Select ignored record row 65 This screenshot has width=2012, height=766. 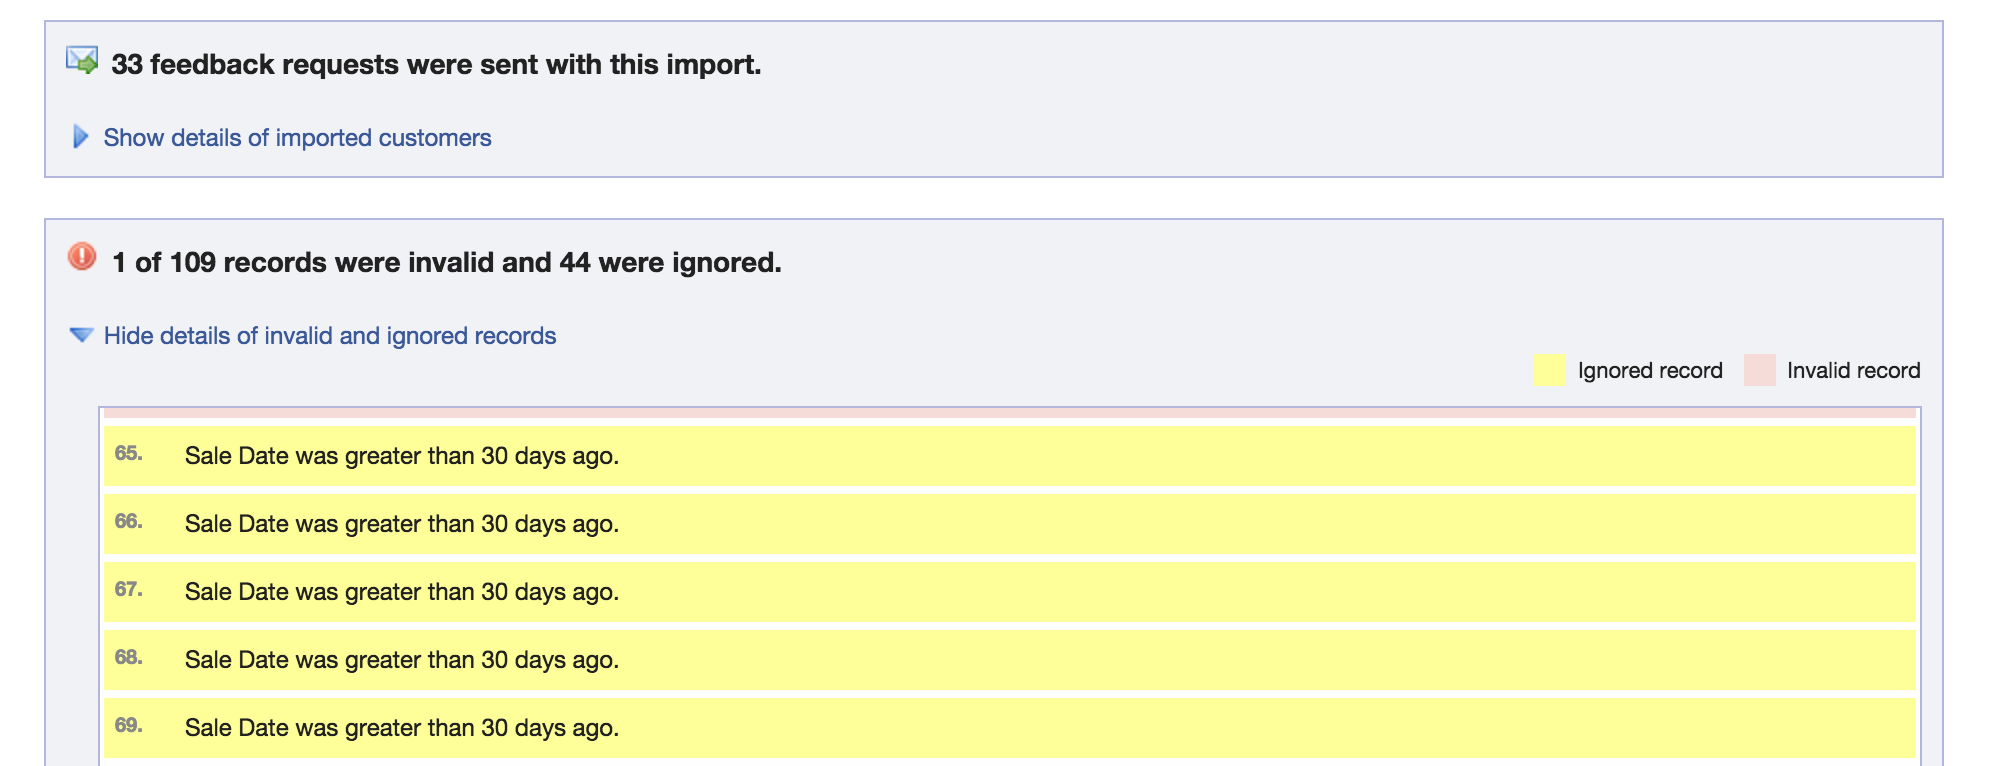point(1009,456)
